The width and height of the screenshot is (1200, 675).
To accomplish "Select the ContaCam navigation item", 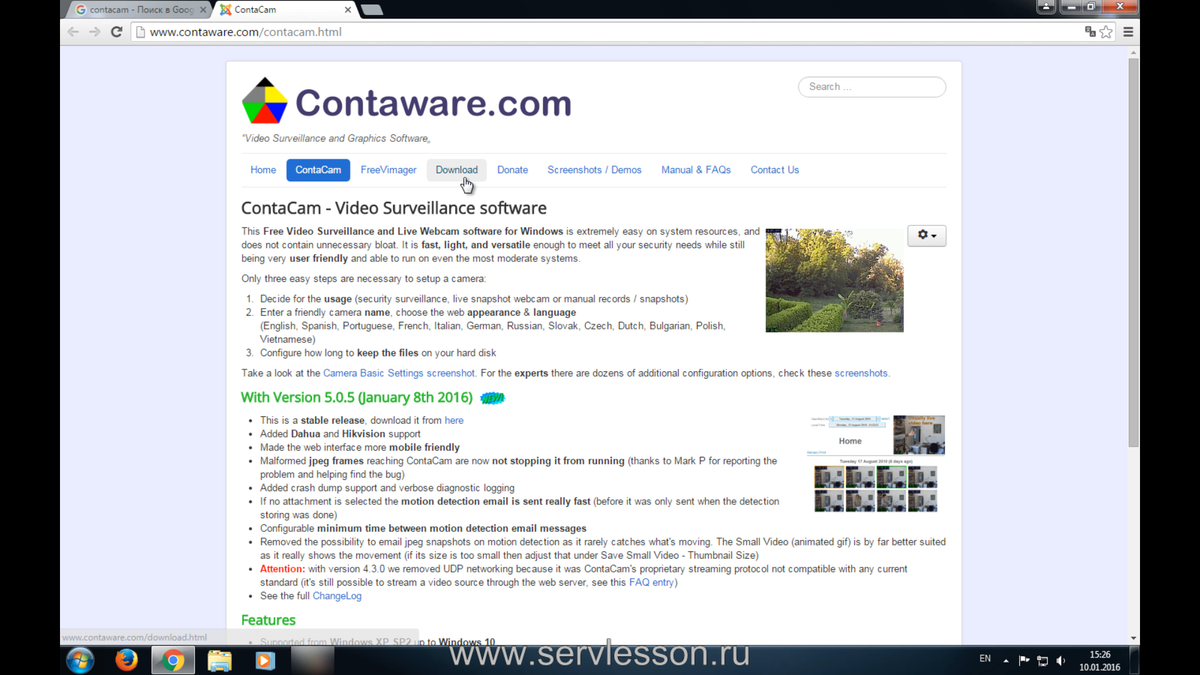I will (x=318, y=170).
